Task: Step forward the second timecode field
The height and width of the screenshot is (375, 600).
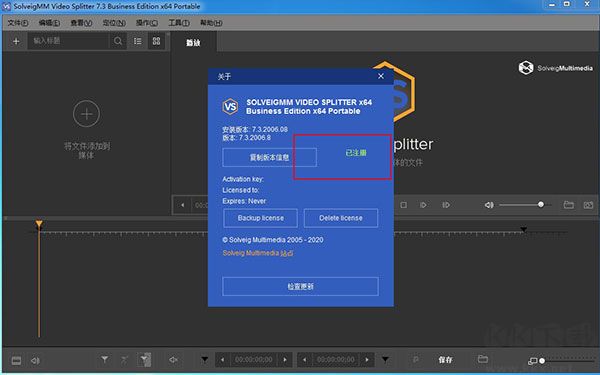Action: pos(367,360)
